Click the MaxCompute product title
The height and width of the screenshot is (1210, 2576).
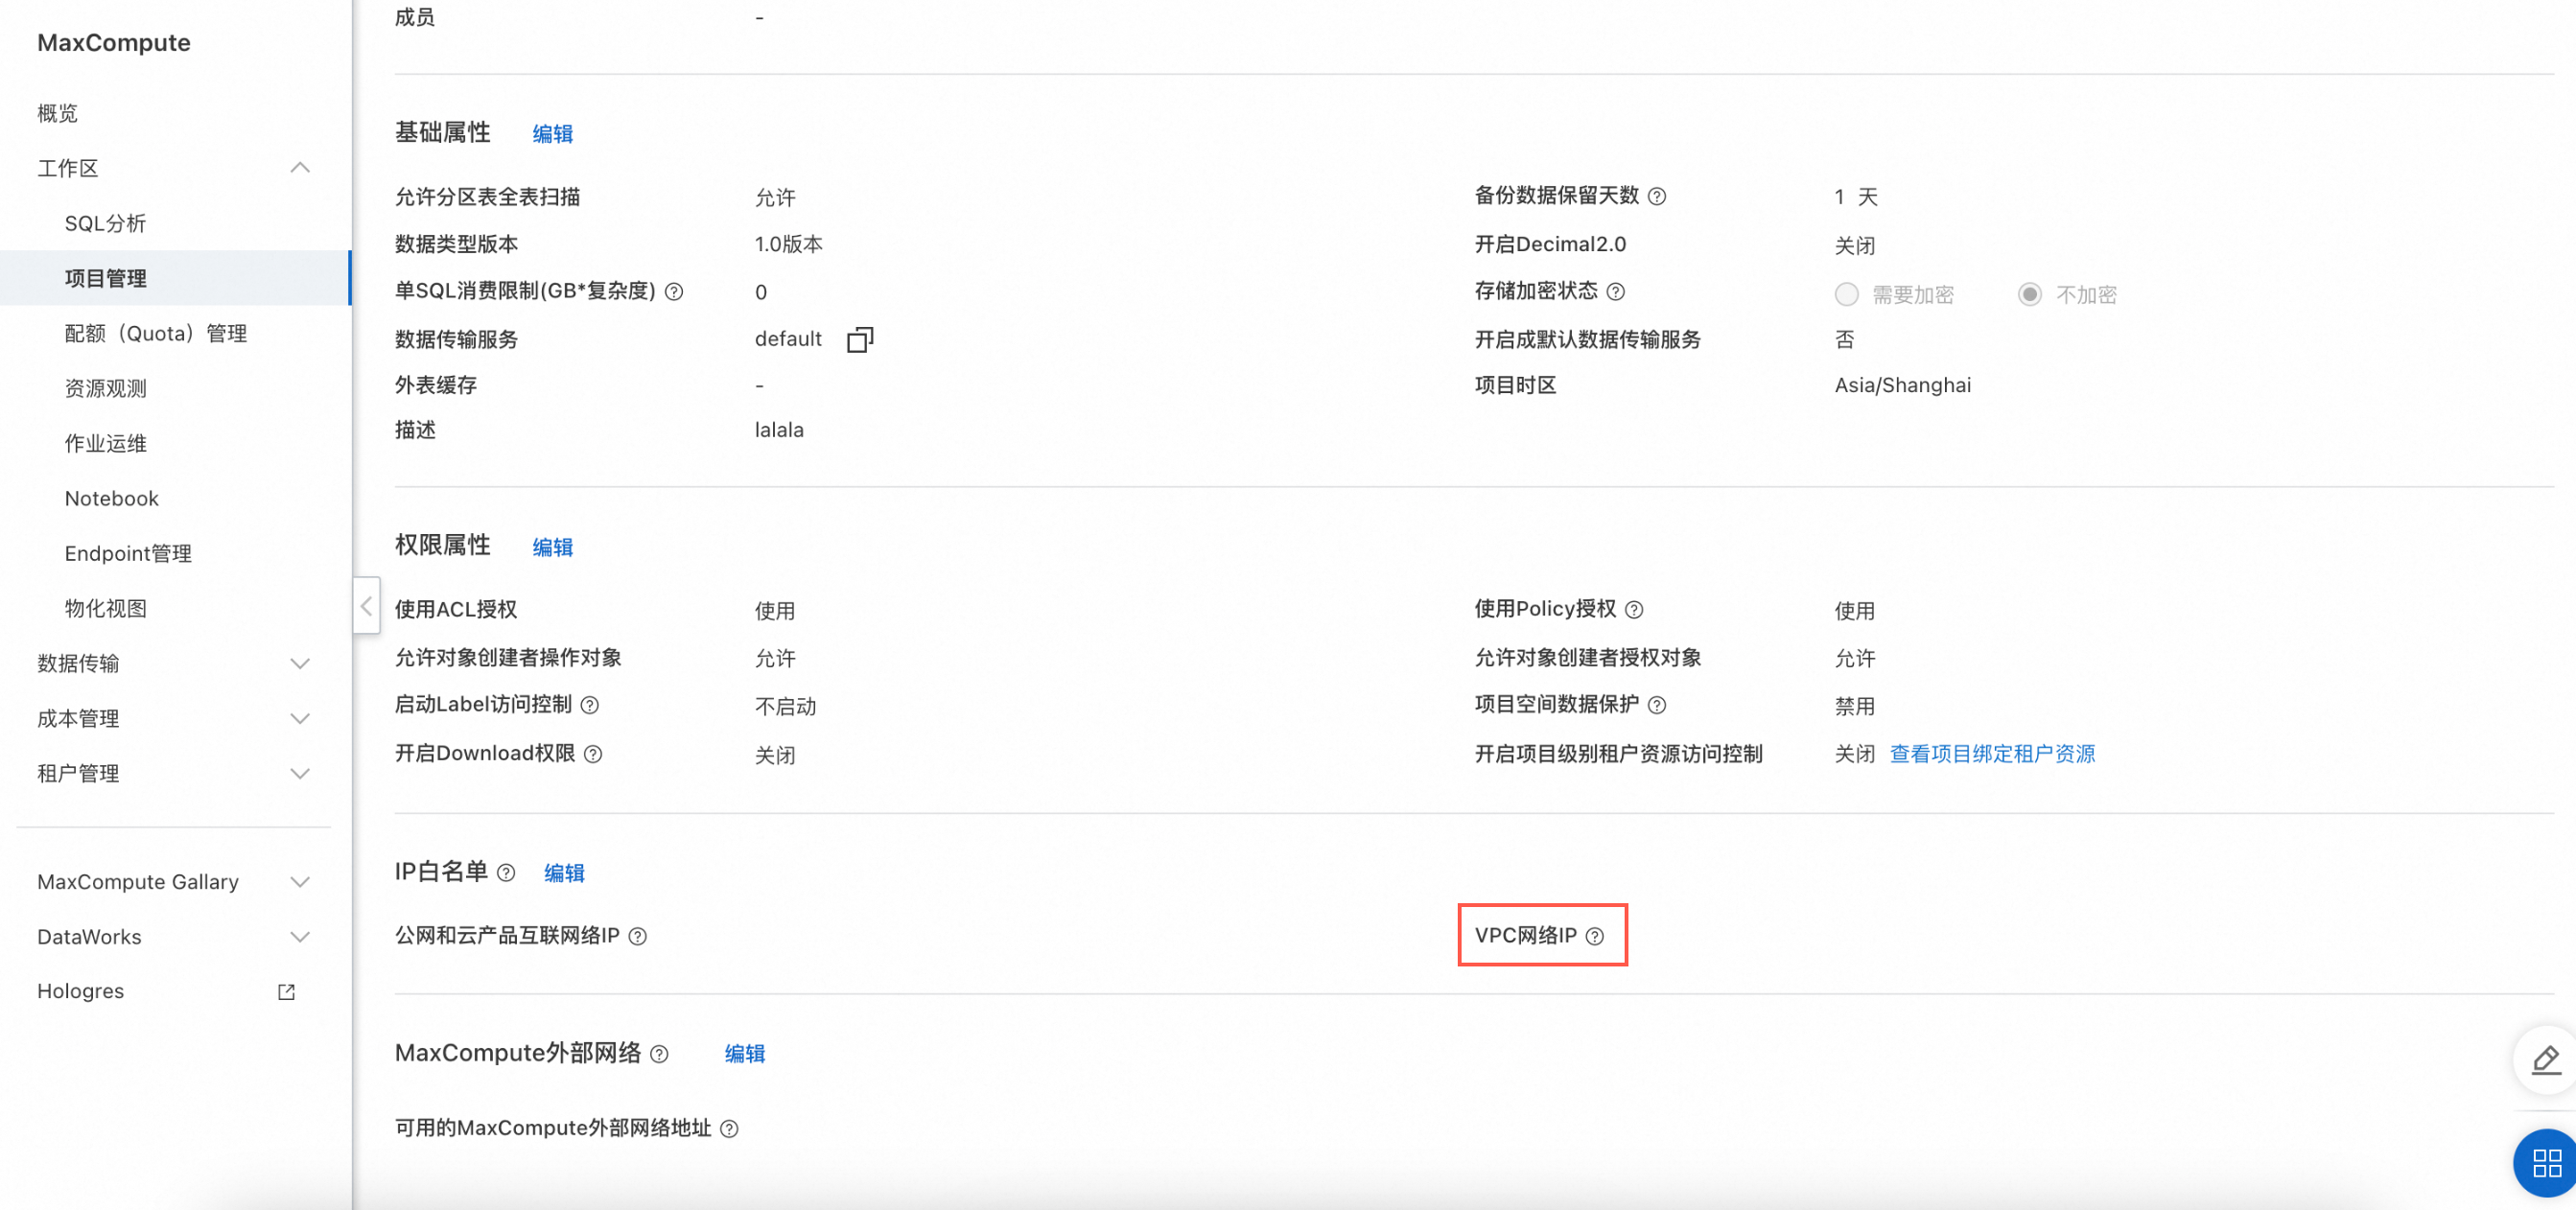pyautogui.click(x=114, y=43)
